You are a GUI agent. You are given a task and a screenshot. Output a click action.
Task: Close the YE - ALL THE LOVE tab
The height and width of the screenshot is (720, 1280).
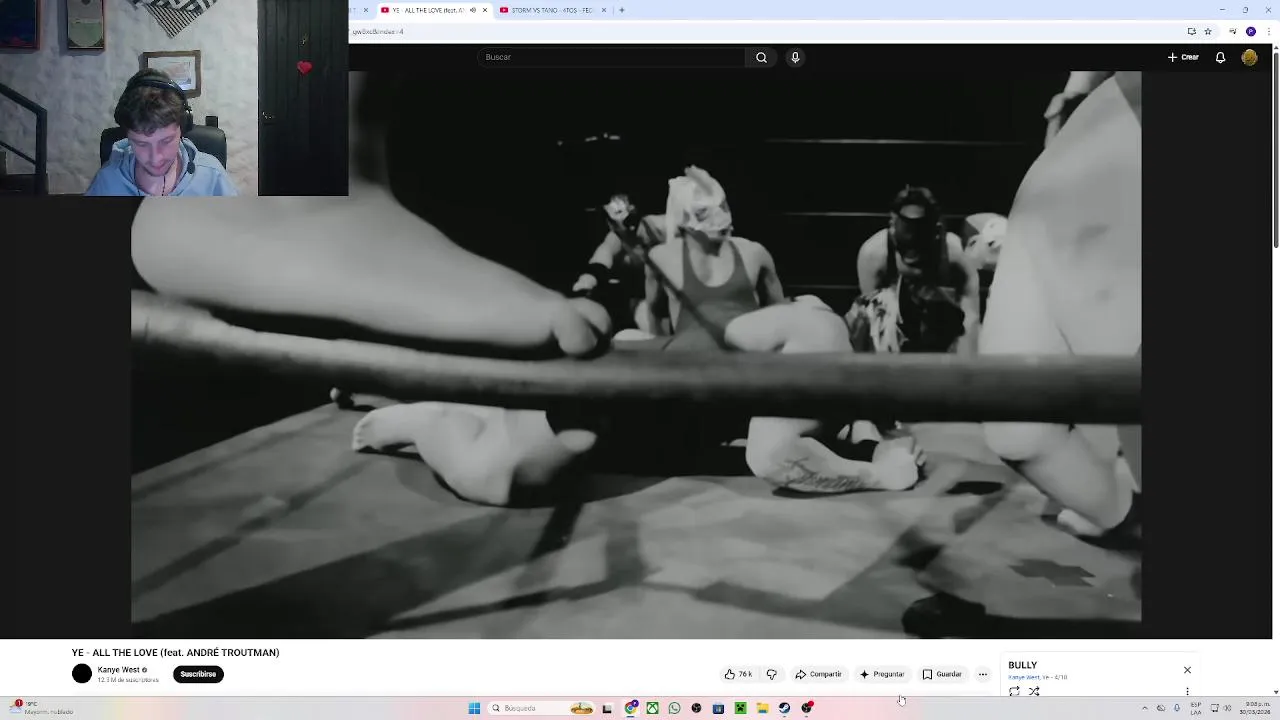[485, 10]
